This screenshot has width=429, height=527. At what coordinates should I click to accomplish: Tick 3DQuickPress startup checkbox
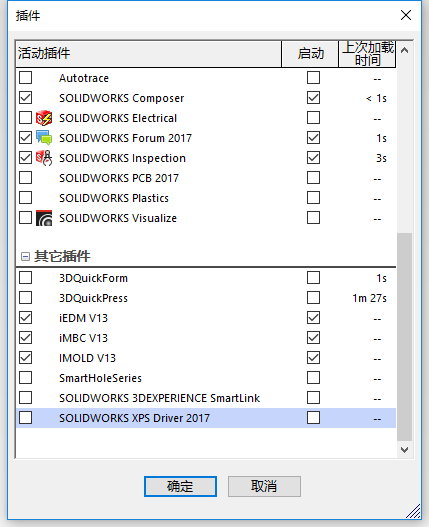[313, 298]
